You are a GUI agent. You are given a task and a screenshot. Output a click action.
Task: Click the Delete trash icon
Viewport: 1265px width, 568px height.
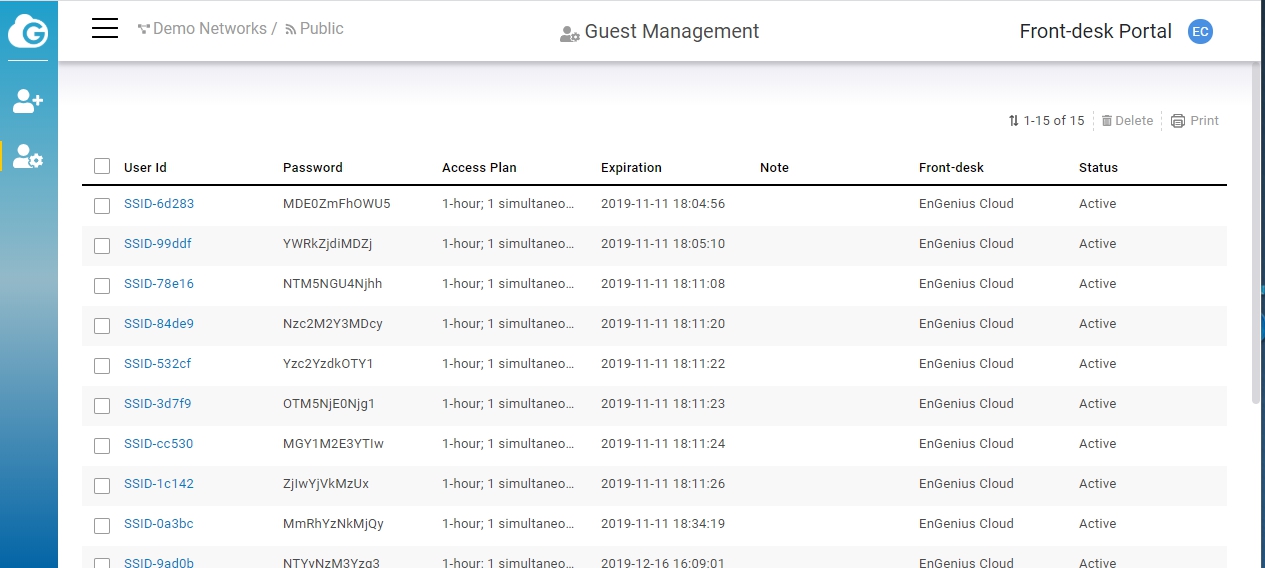(x=1107, y=121)
